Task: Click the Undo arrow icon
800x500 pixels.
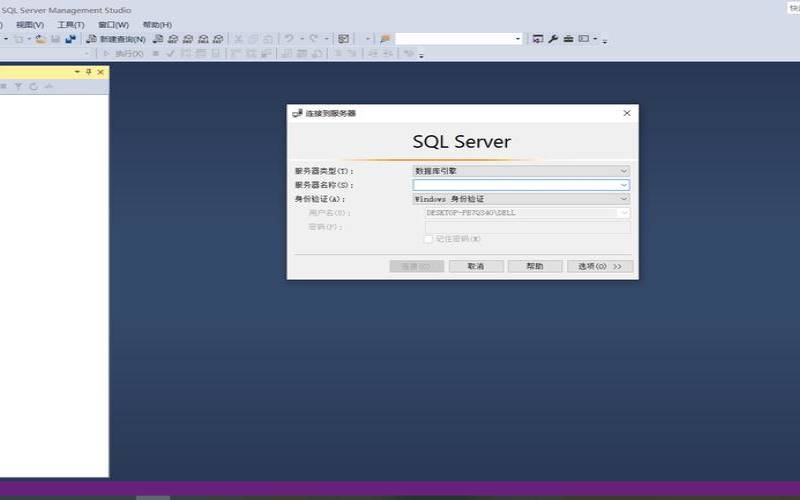Action: click(x=288, y=39)
